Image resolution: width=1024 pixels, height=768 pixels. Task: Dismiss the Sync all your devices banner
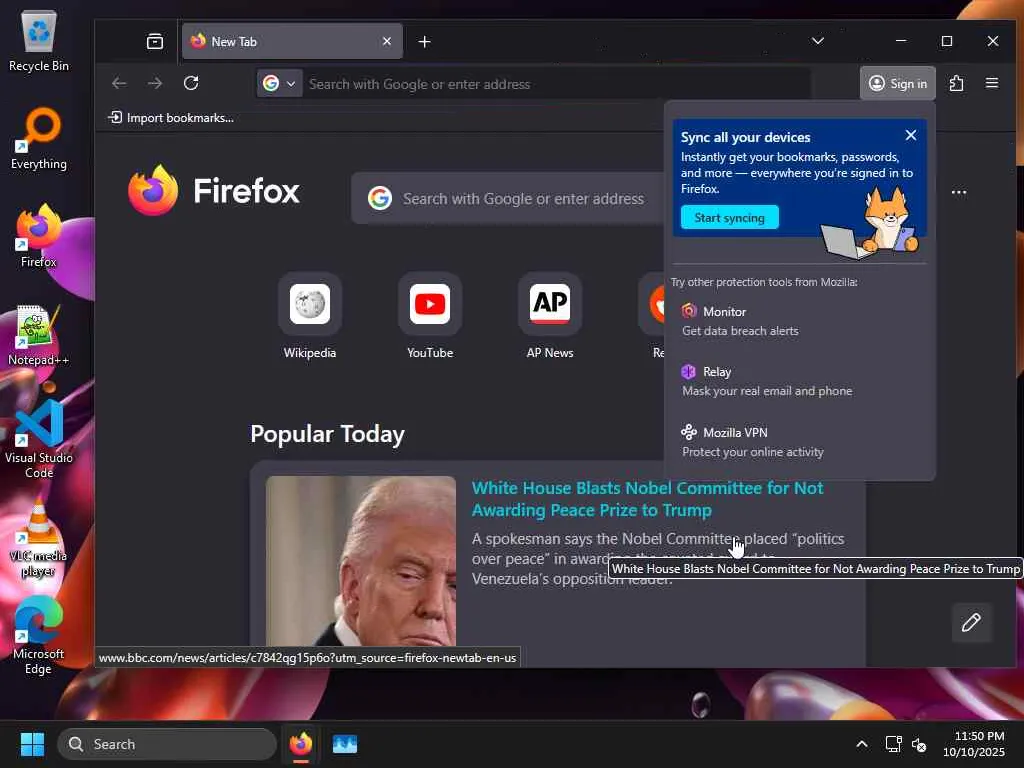pos(911,135)
